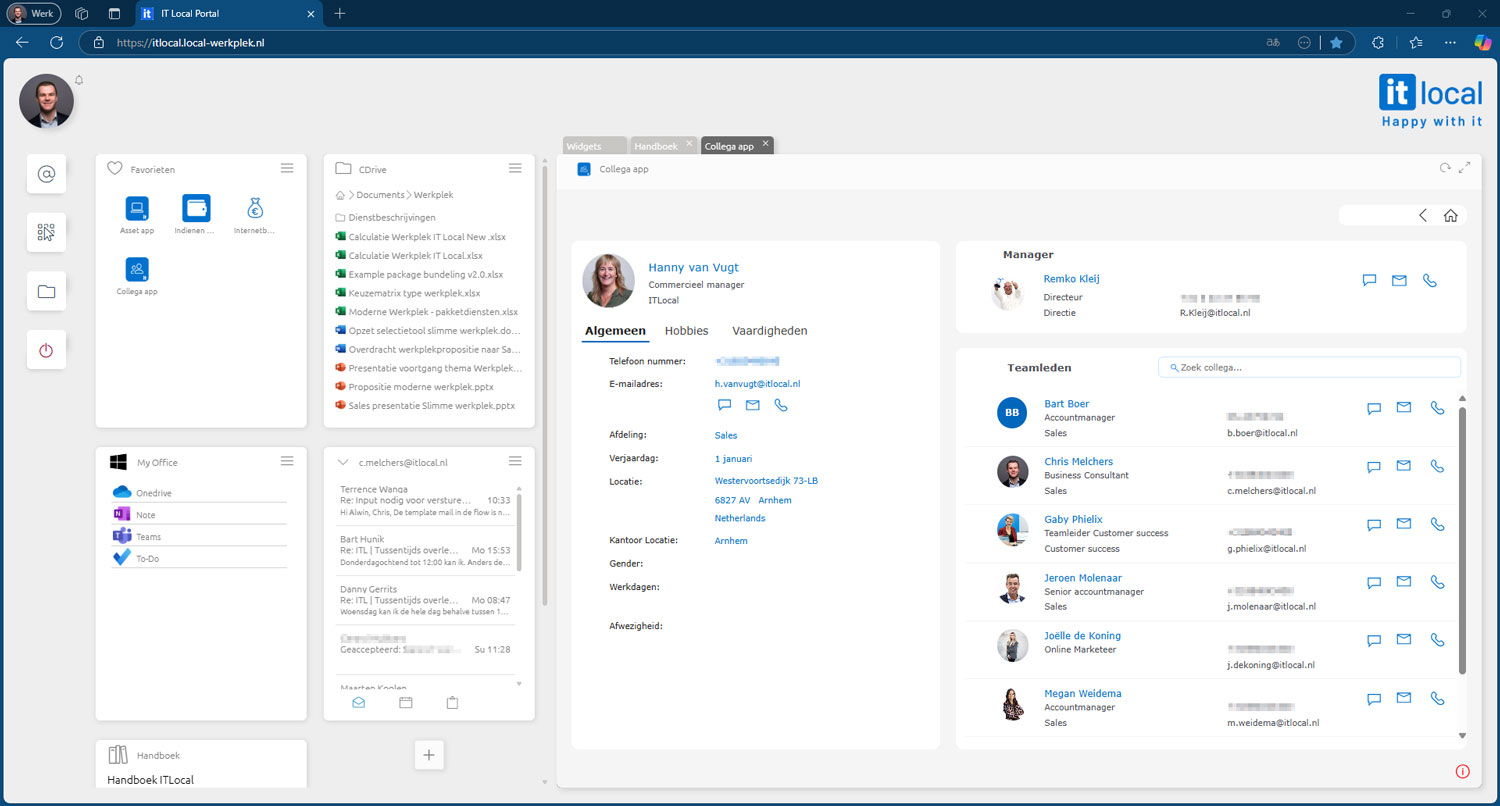The image size is (1500, 806).
Task: Expand the c.melchers@itlocal.nl mailbox chevron
Action: 343,462
